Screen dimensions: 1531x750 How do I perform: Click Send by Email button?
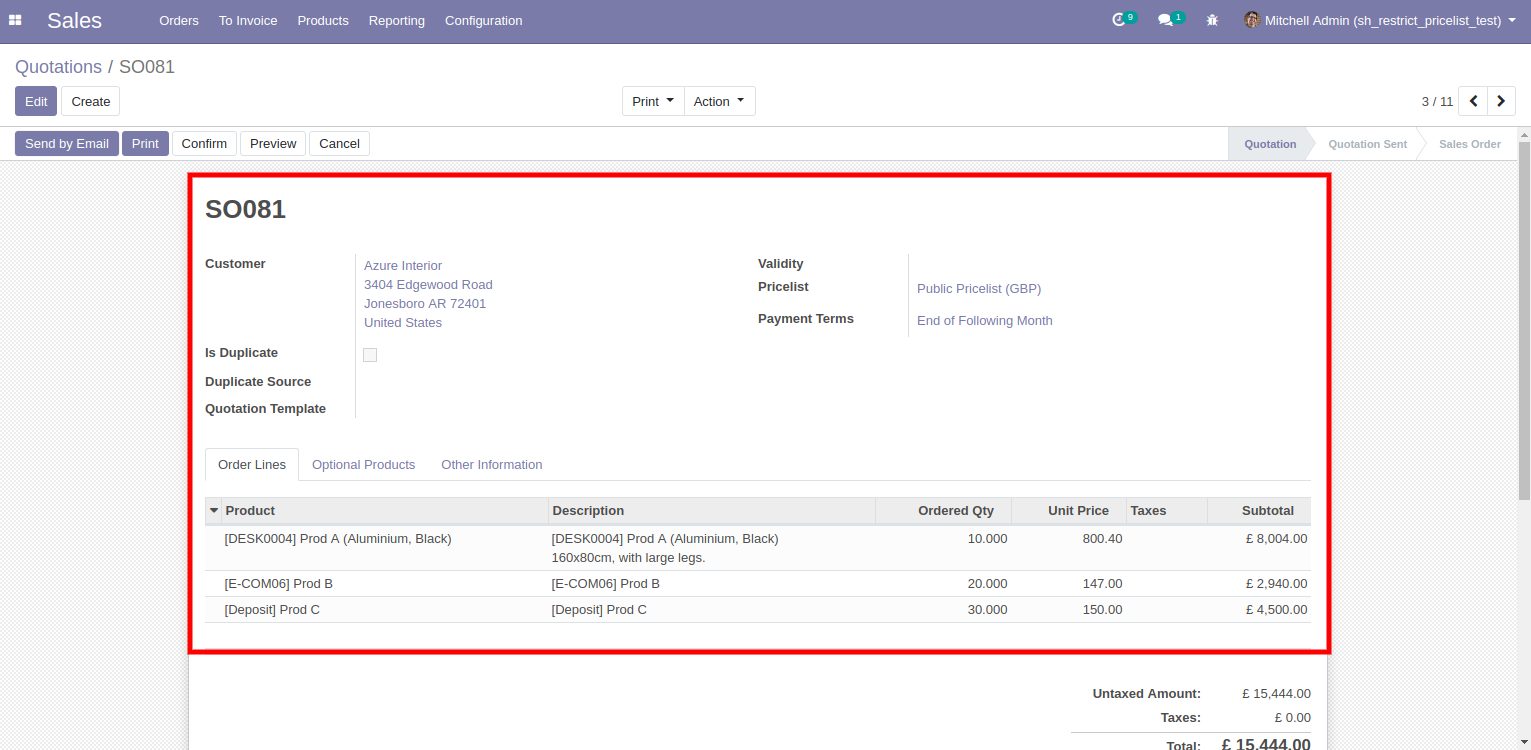(x=67, y=143)
